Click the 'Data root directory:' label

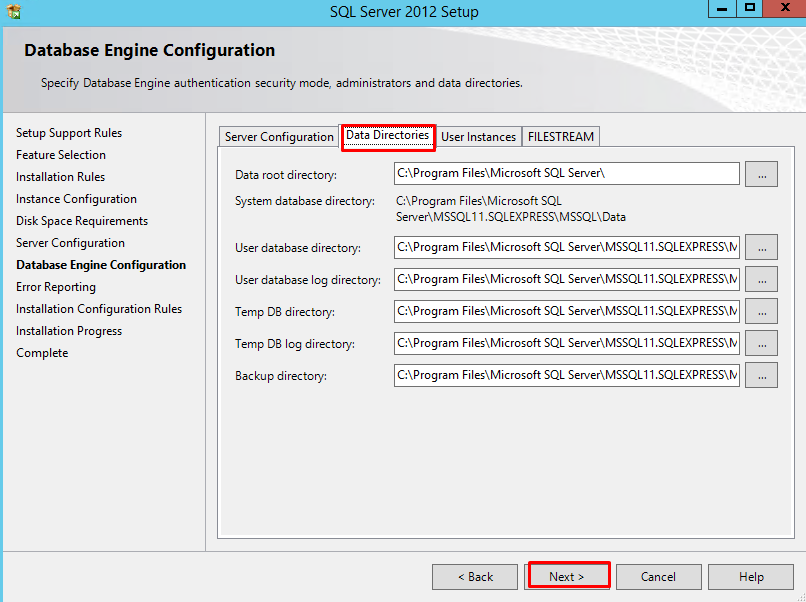pyautogui.click(x=286, y=175)
